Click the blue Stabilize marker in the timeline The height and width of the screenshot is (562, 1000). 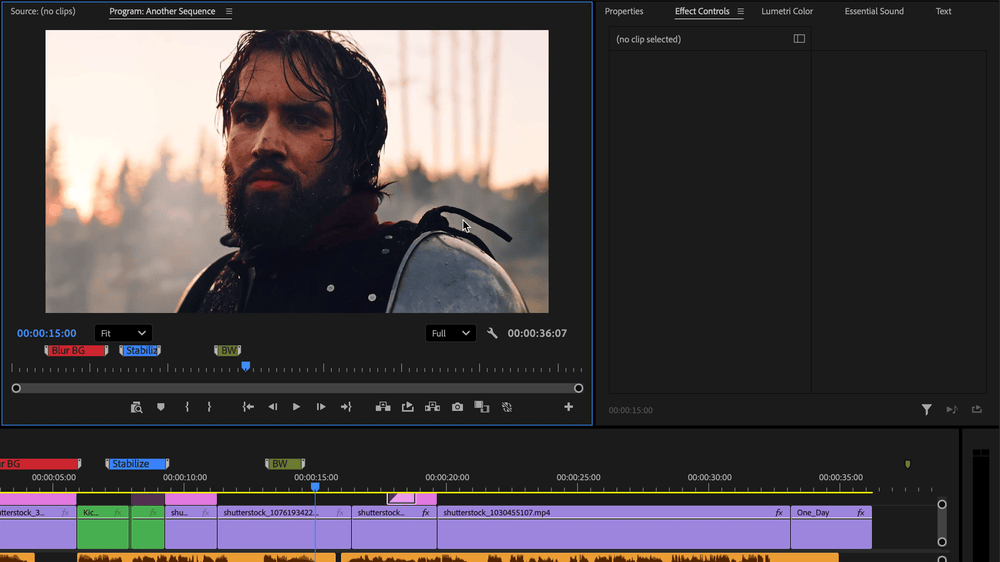coord(136,464)
